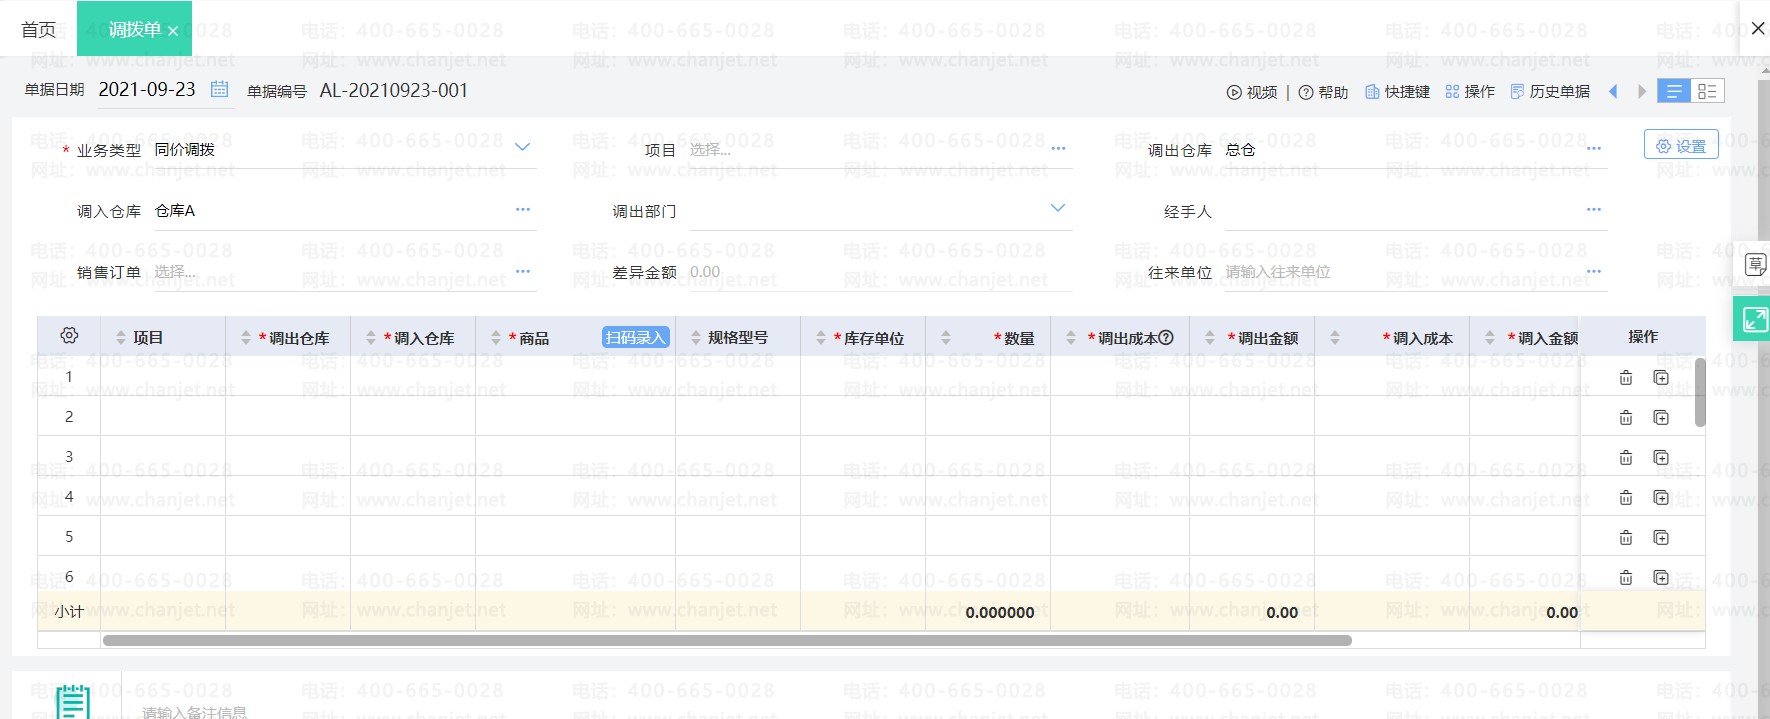This screenshot has width=1770, height=719.
Task: Open the video tutorial link
Action: click(1252, 92)
